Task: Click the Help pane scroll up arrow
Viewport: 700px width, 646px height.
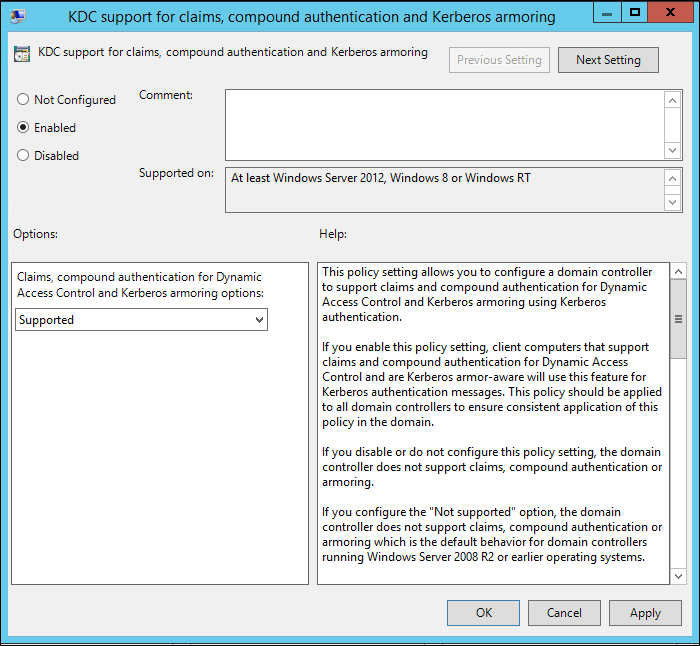Action: tap(678, 271)
